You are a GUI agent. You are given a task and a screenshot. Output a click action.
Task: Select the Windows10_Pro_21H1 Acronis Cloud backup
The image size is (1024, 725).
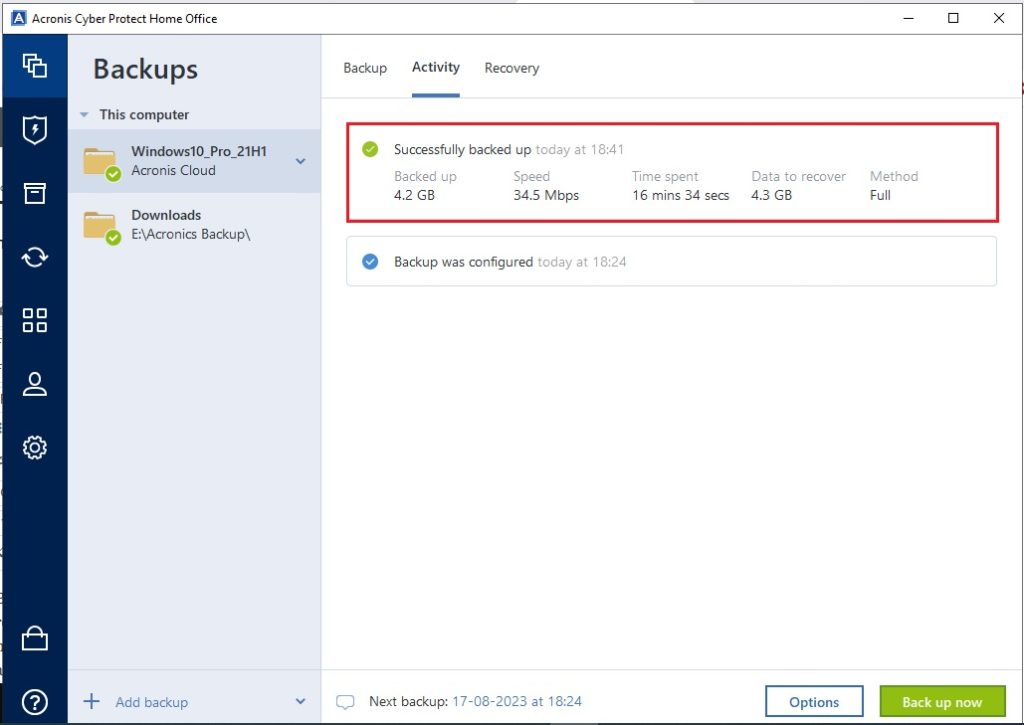click(x=194, y=161)
